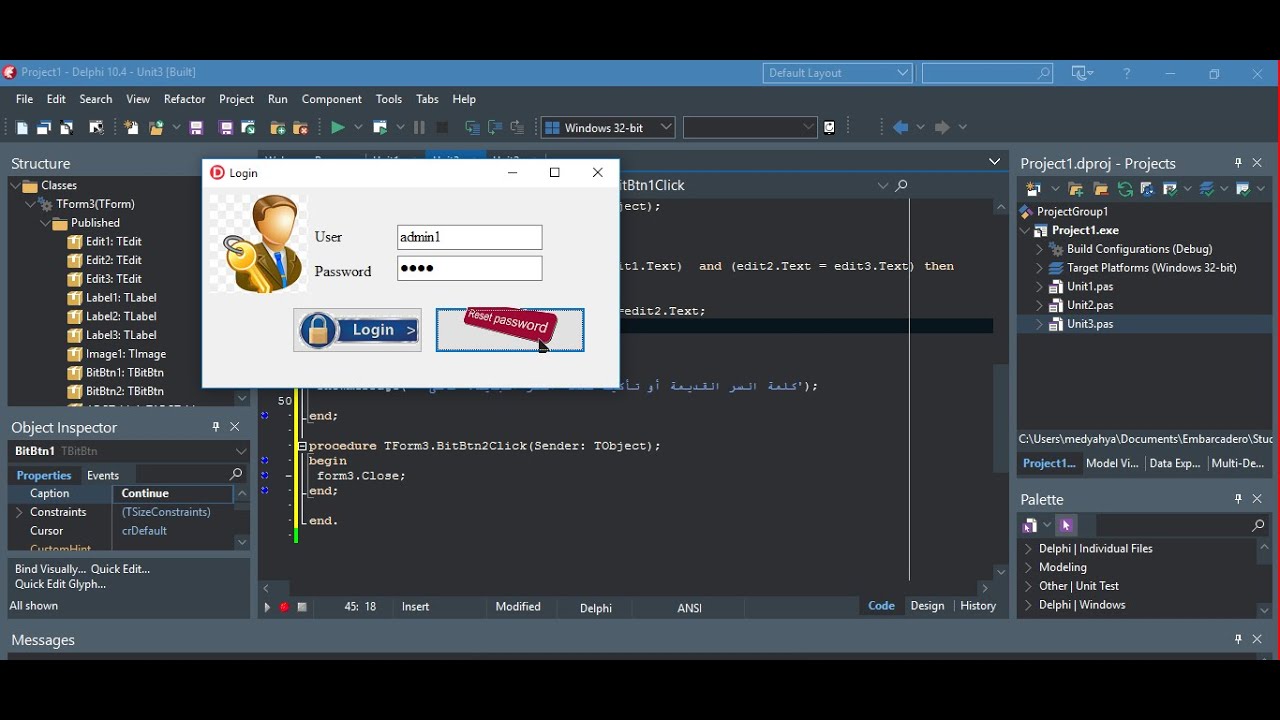Expand the Unit1.pas project node
The width and height of the screenshot is (1280, 720).
coord(1040,288)
